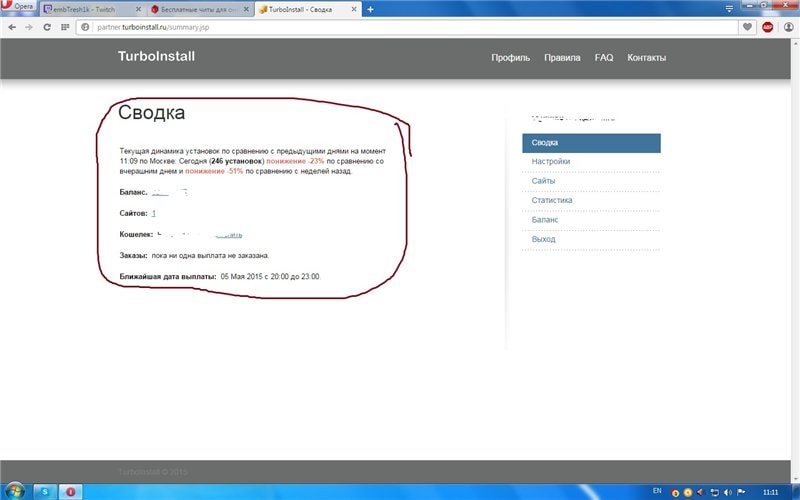The width and height of the screenshot is (800, 500).
Task: Open the Speed Dial grid
Action: [65, 27]
